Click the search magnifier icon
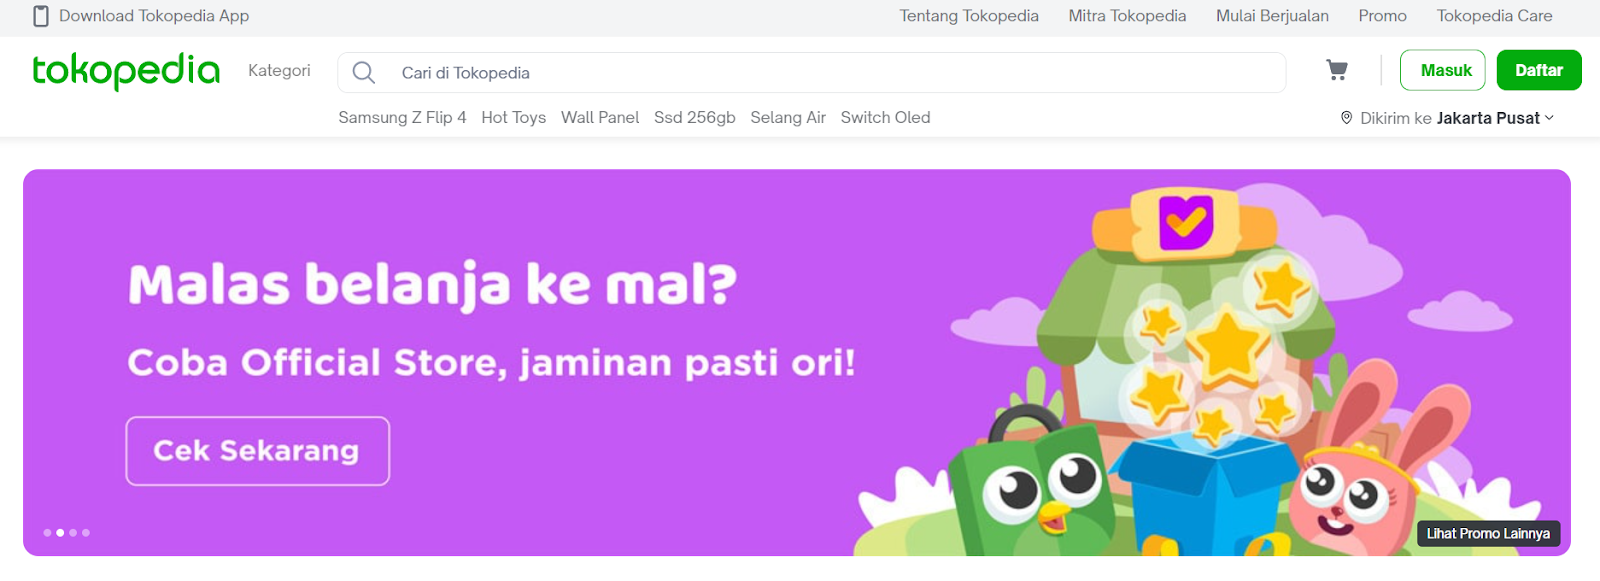This screenshot has height=581, width=1600. [364, 72]
